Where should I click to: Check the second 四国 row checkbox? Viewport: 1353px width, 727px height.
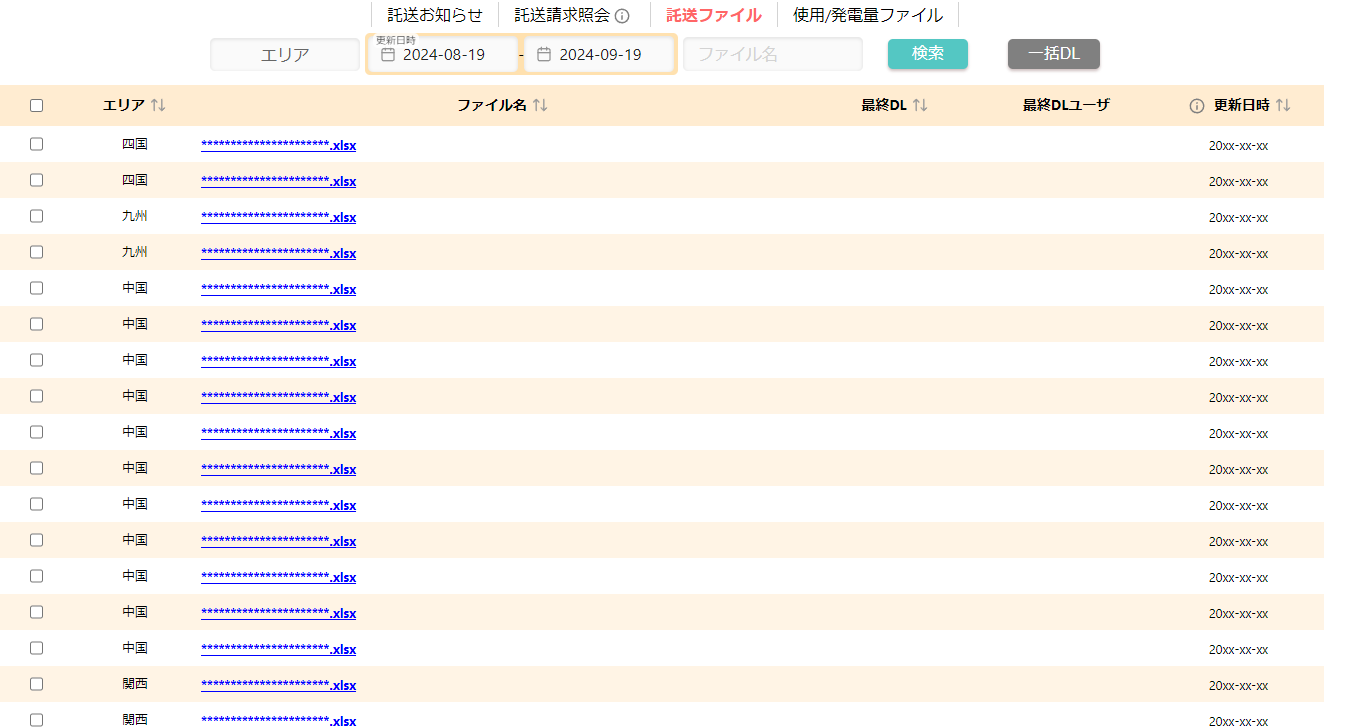click(37, 180)
